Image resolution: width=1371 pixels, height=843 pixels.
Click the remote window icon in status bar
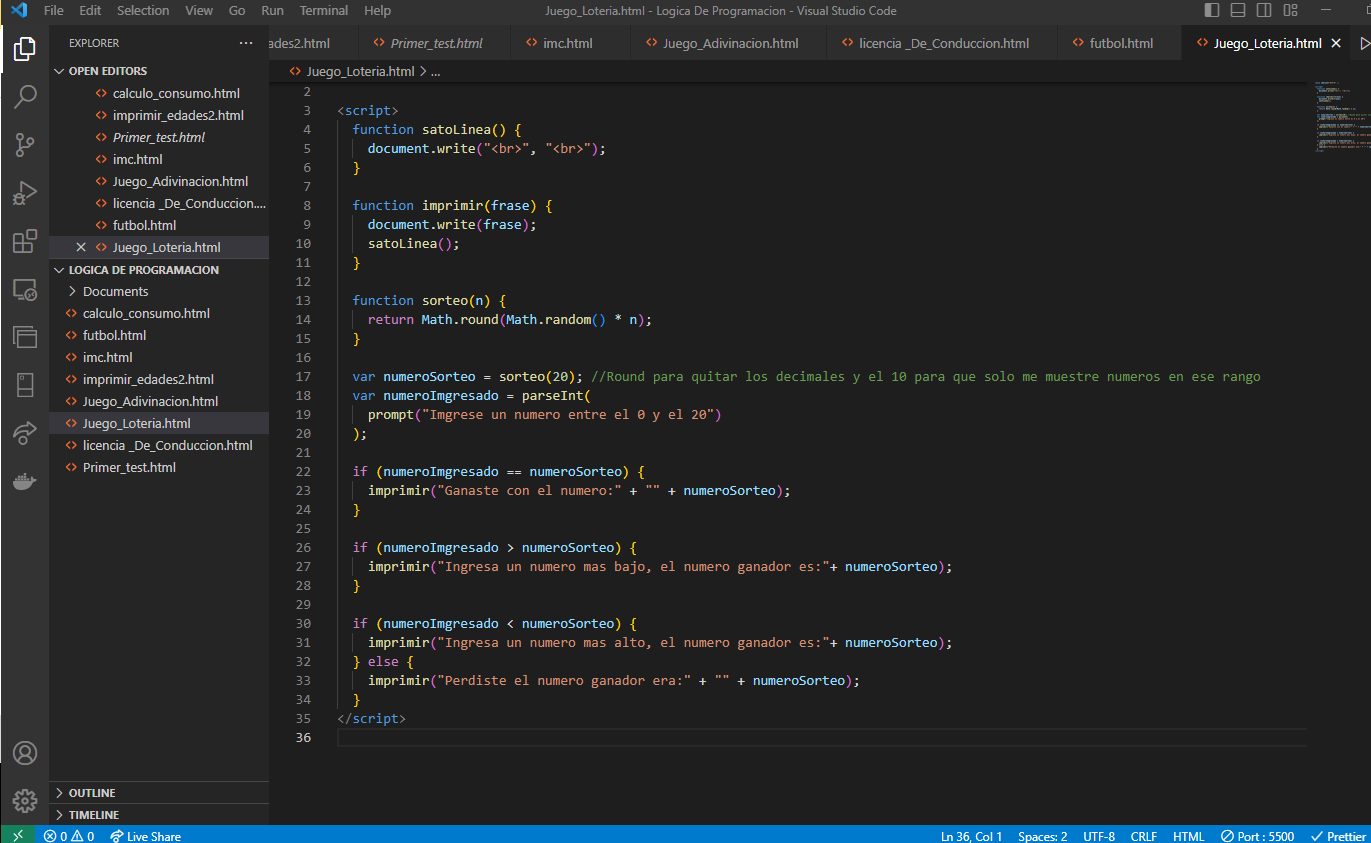tap(17, 835)
